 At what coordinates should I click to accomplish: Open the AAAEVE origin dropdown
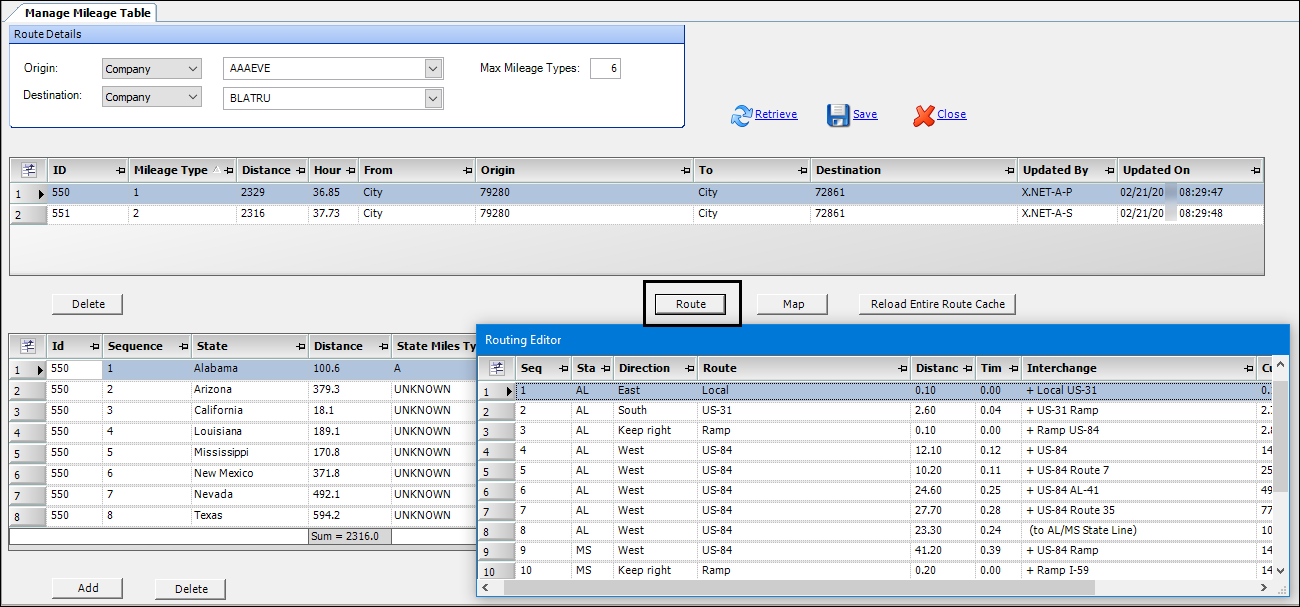[433, 69]
